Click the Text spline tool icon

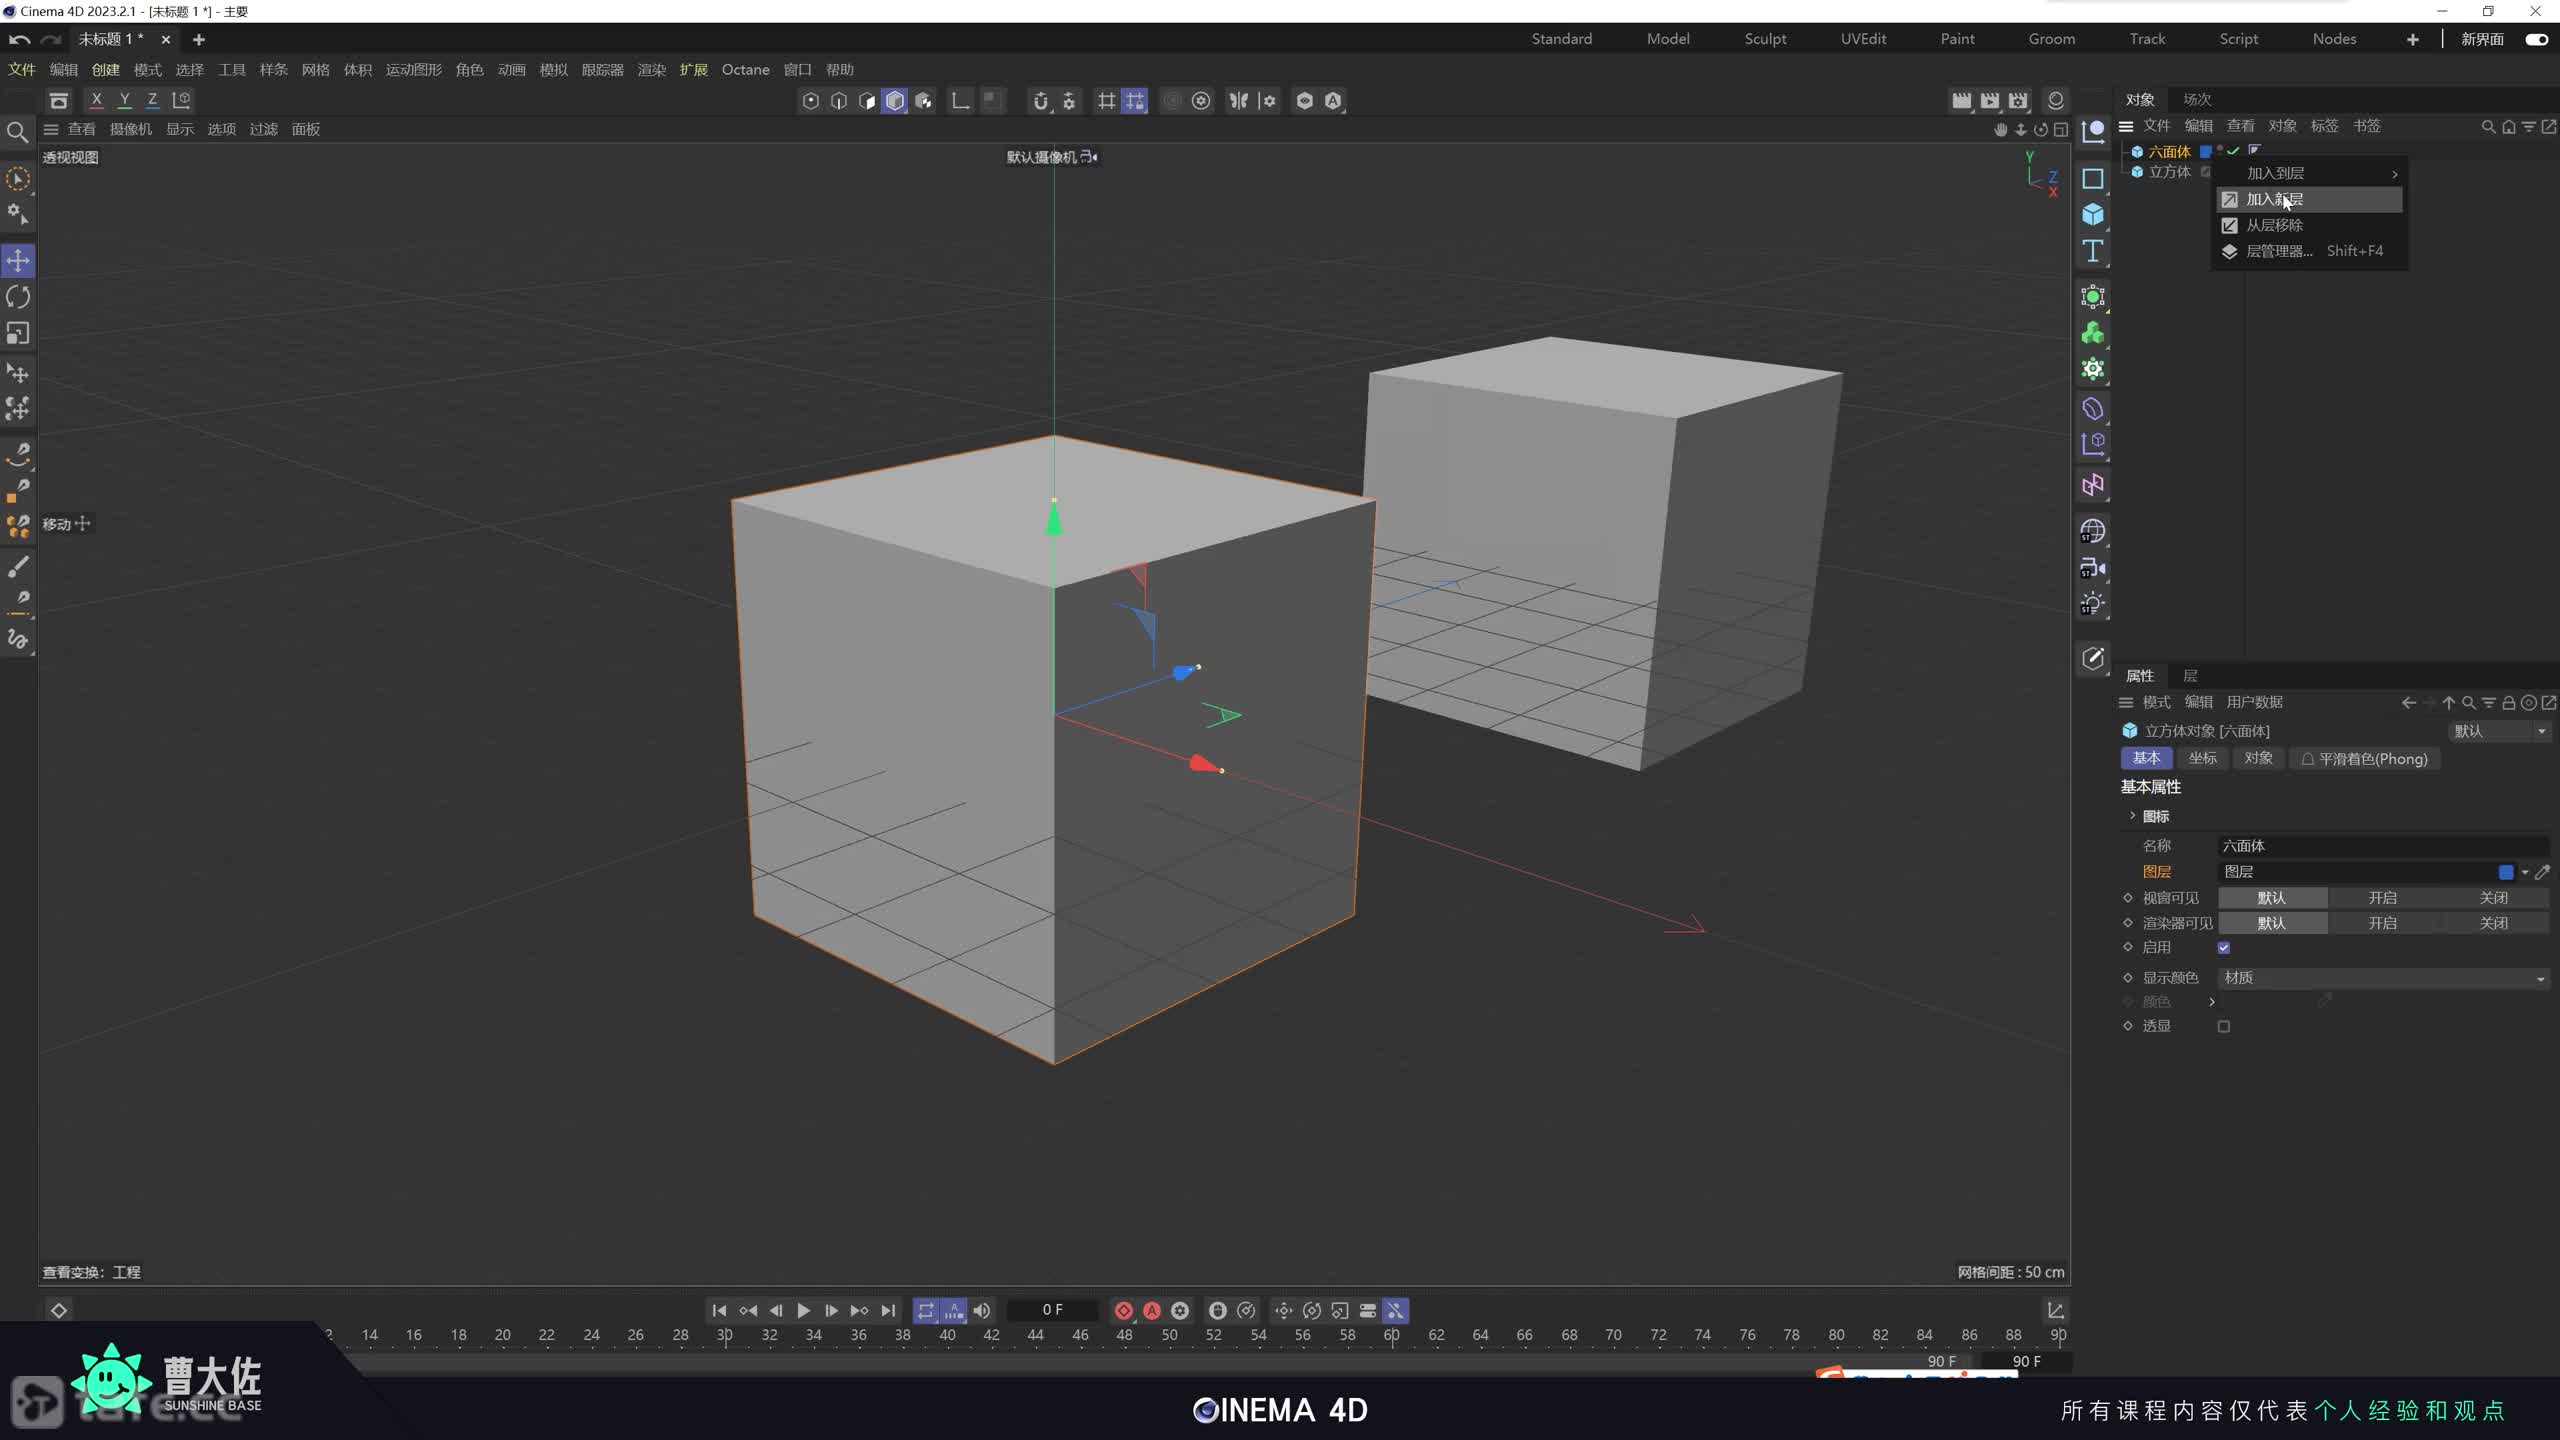coord(2092,251)
